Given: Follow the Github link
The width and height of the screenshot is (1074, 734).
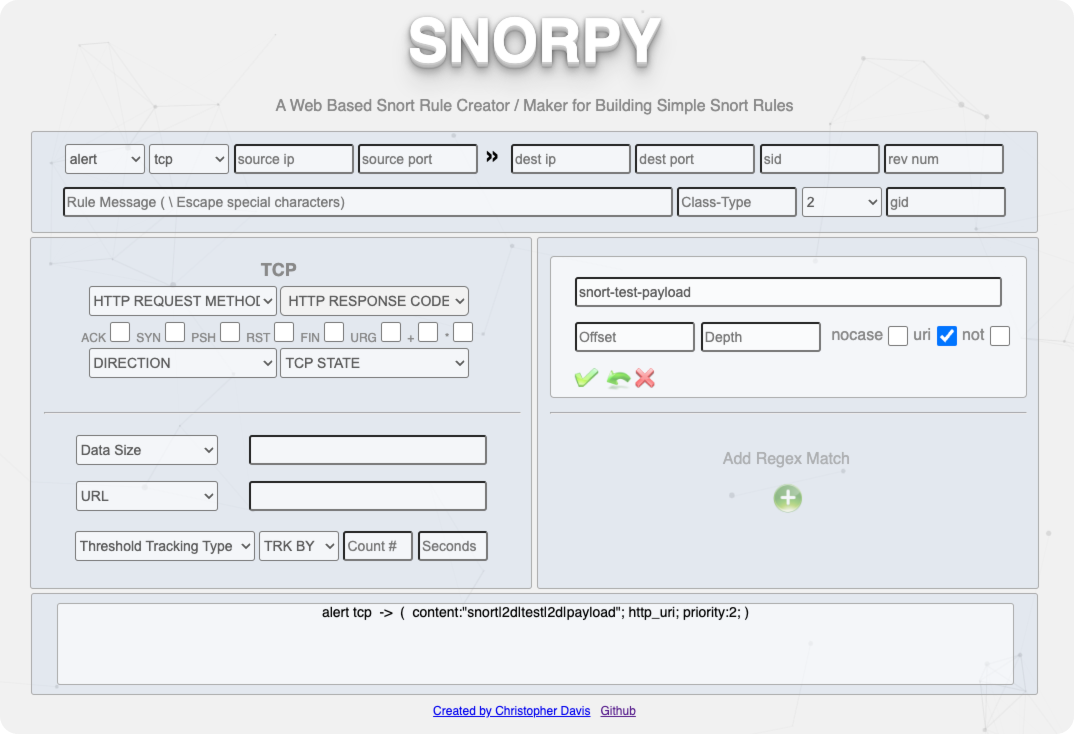Looking at the screenshot, I should click(x=618, y=711).
